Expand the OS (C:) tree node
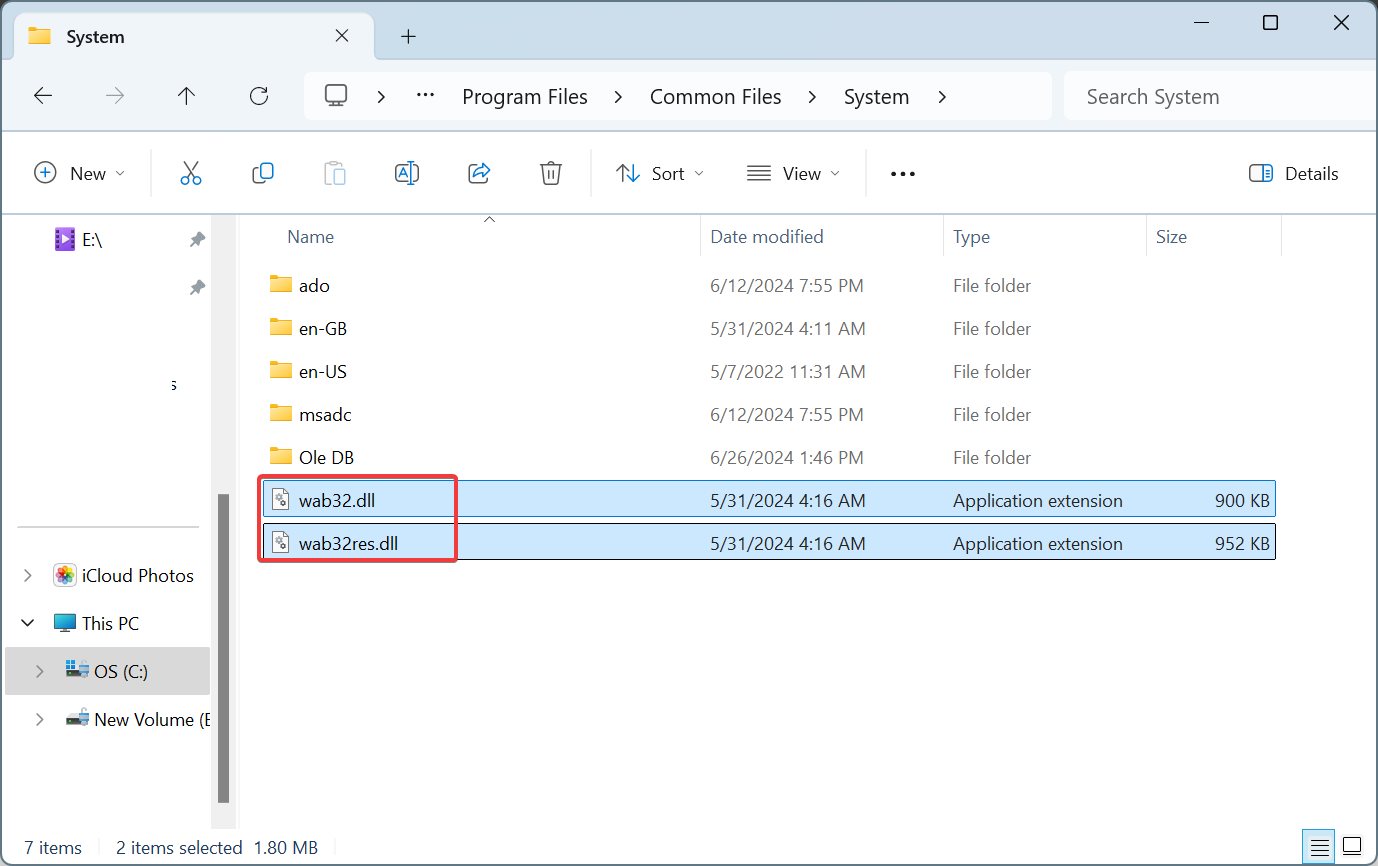The image size is (1378, 866). point(40,671)
